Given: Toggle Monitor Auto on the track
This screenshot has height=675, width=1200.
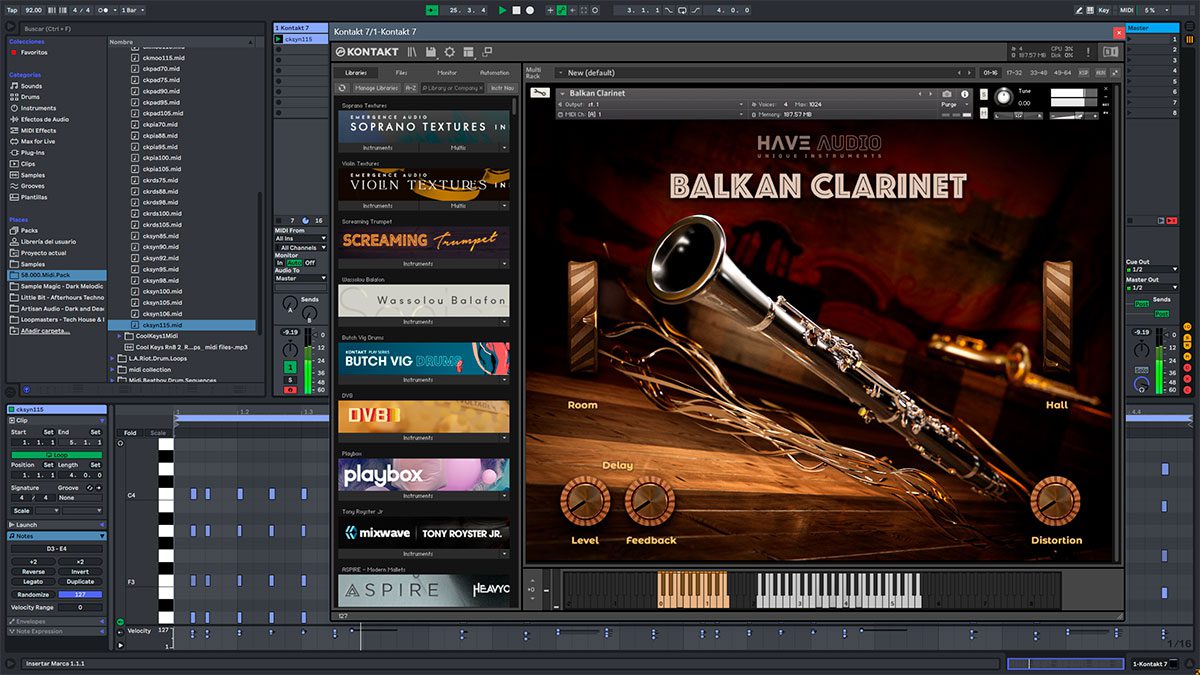Looking at the screenshot, I should point(294,263).
